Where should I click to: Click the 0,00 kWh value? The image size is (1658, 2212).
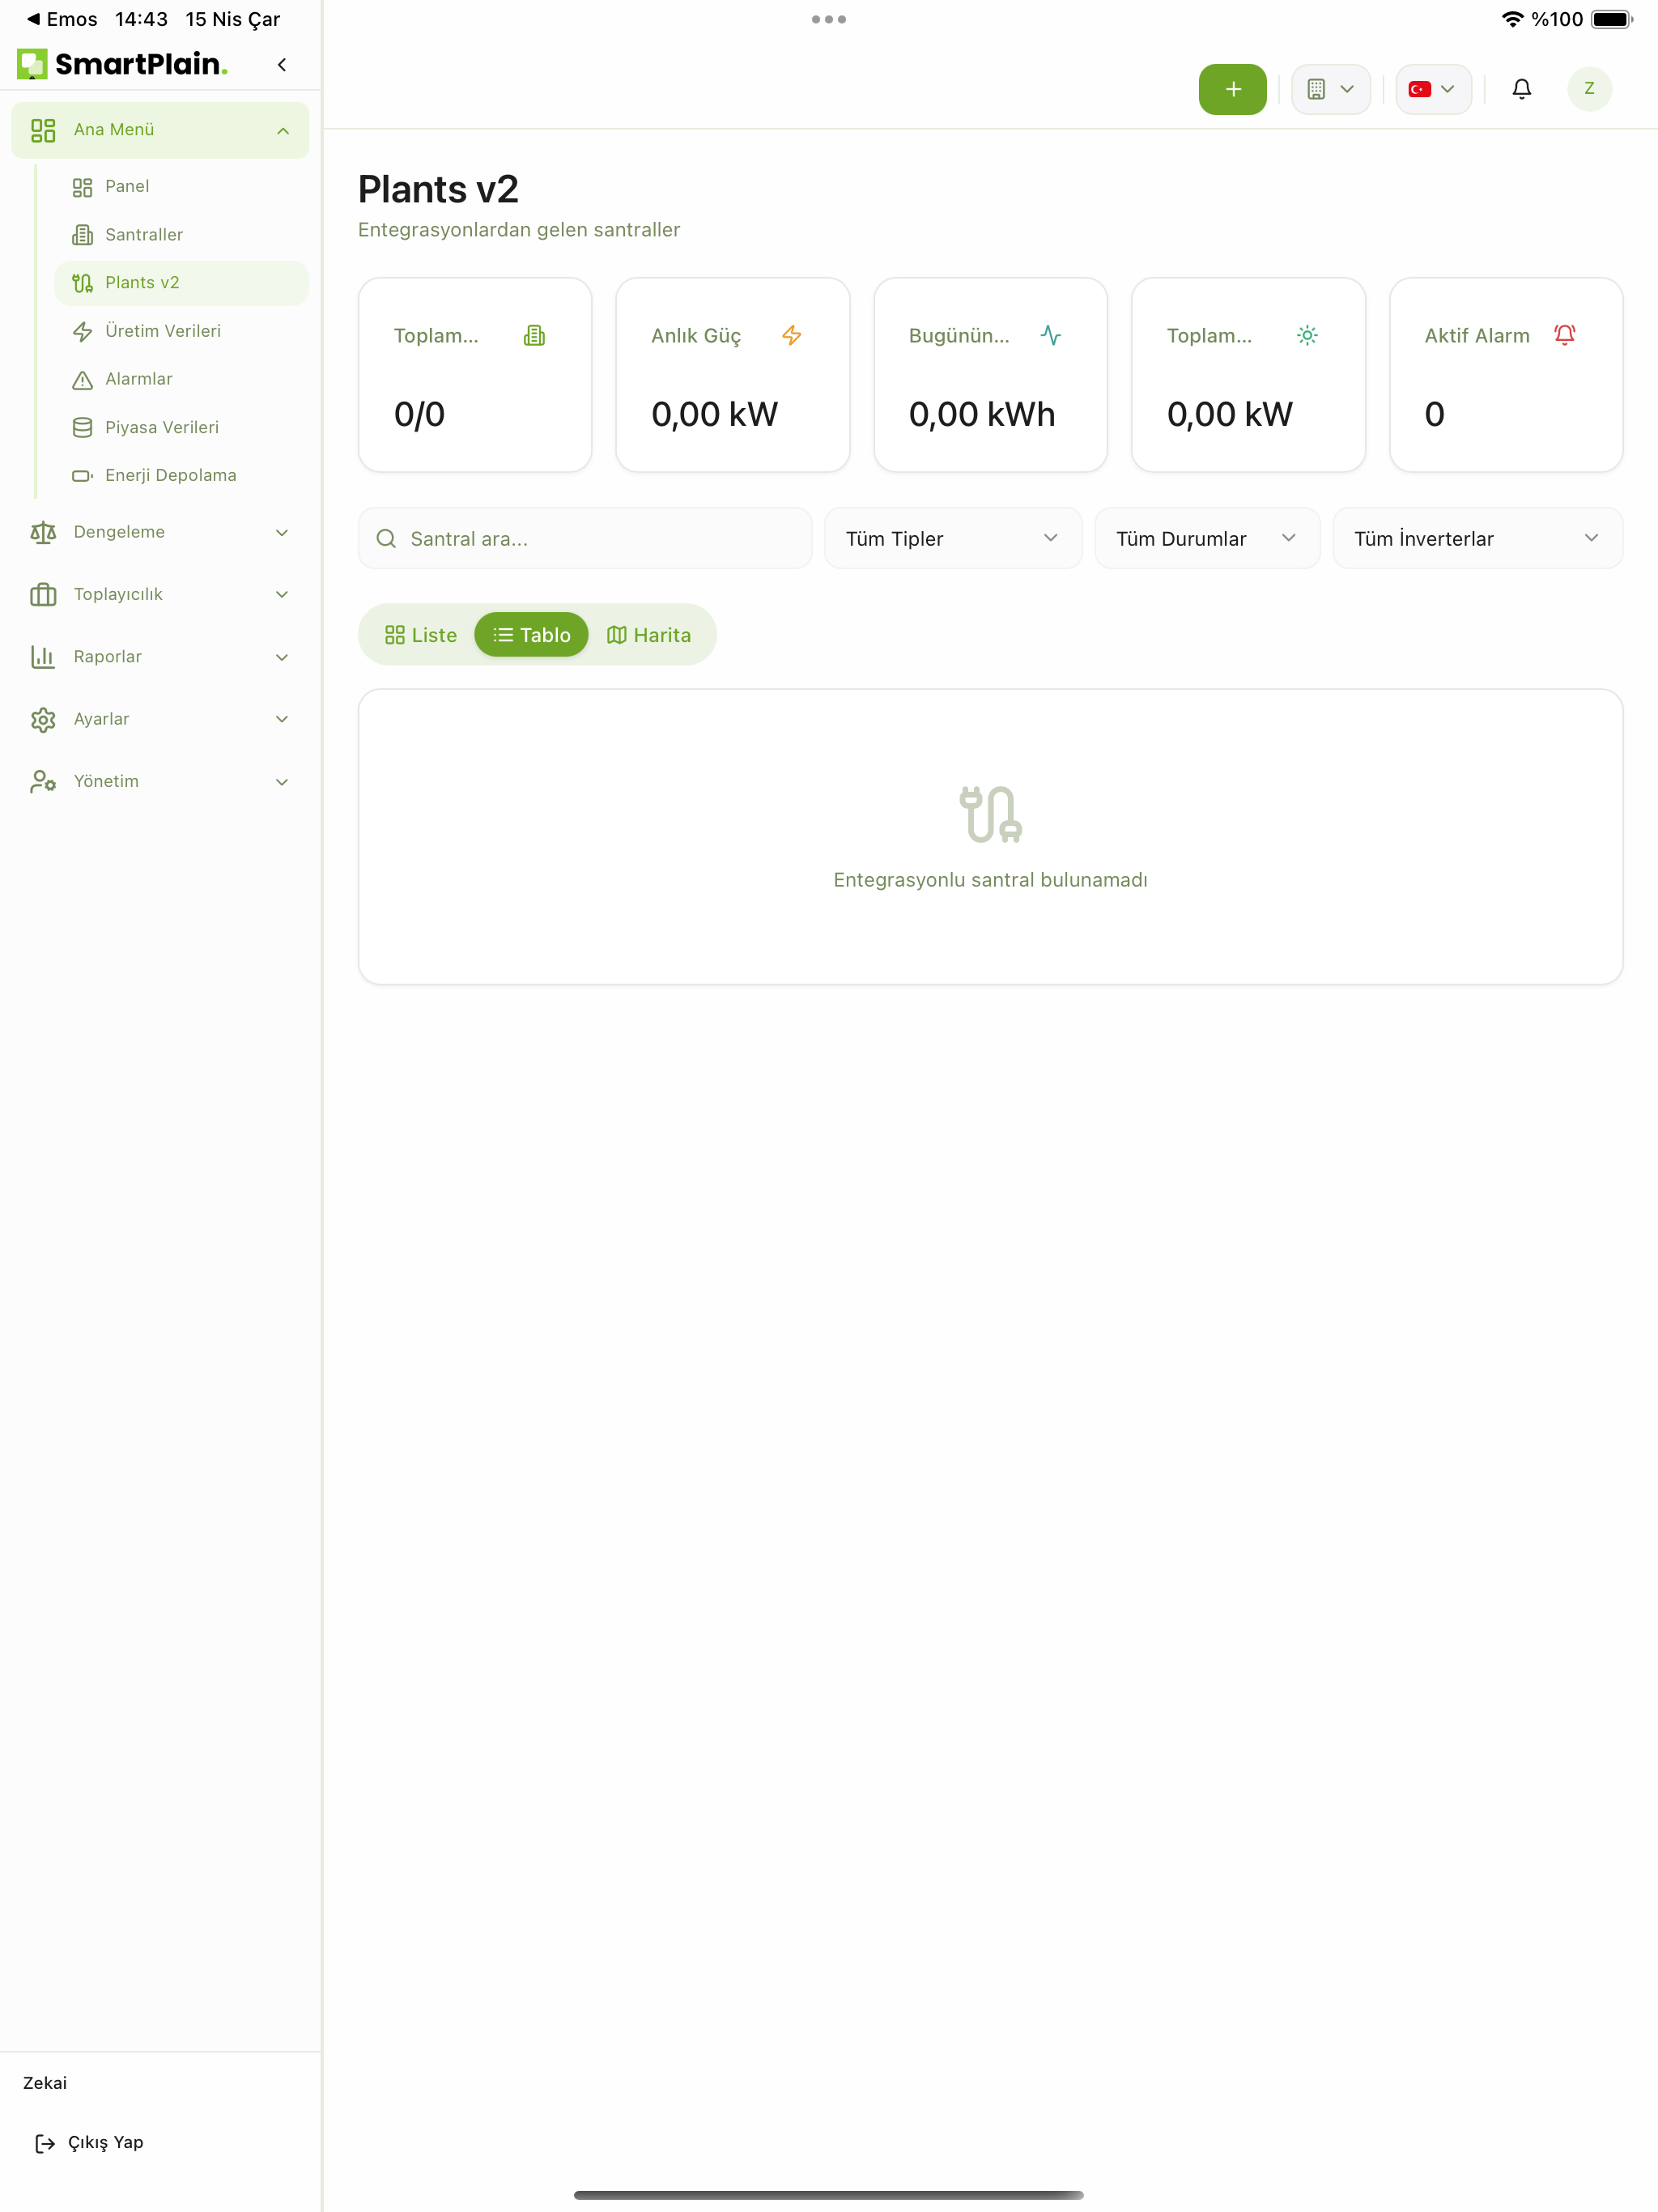tap(981, 415)
